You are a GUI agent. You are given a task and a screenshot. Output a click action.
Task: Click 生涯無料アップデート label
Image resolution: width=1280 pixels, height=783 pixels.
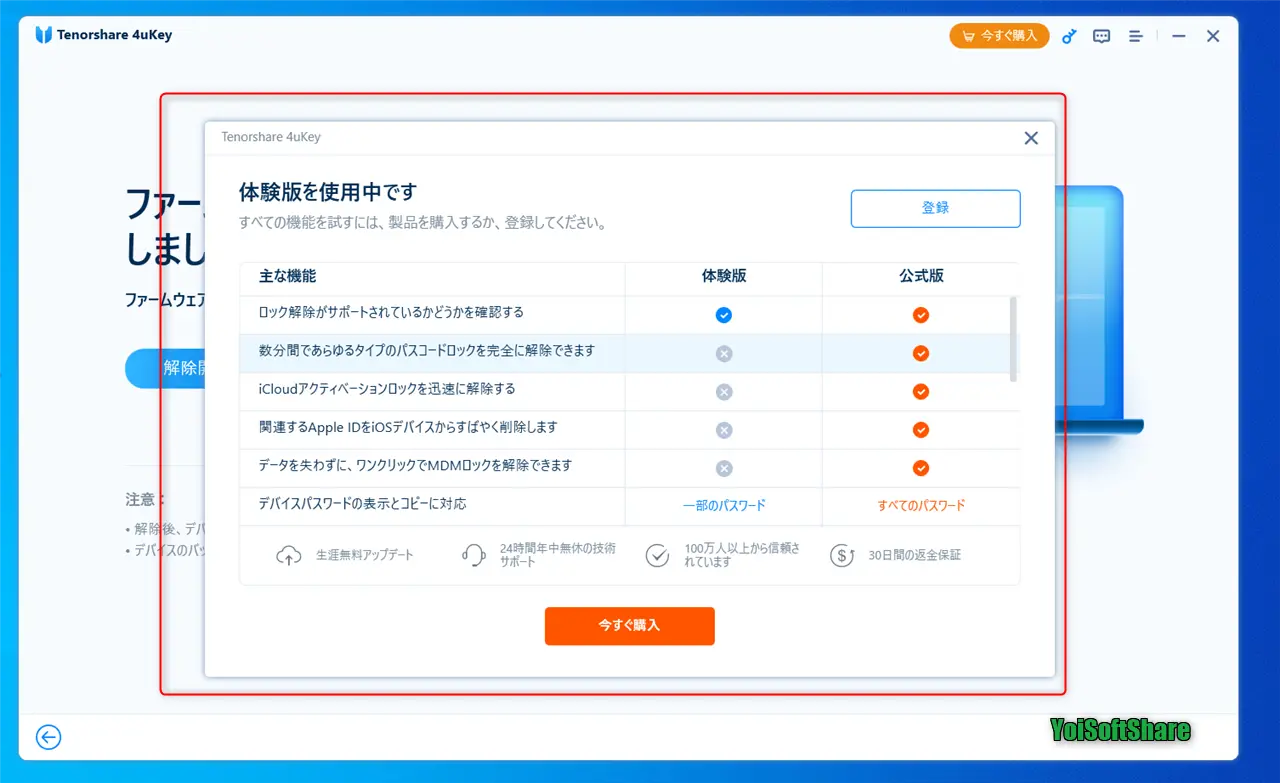pyautogui.click(x=364, y=556)
